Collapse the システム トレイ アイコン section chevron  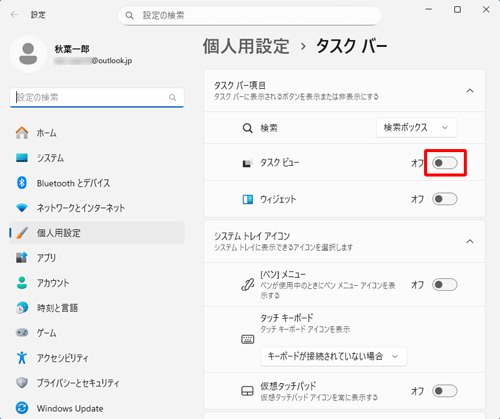tap(470, 241)
